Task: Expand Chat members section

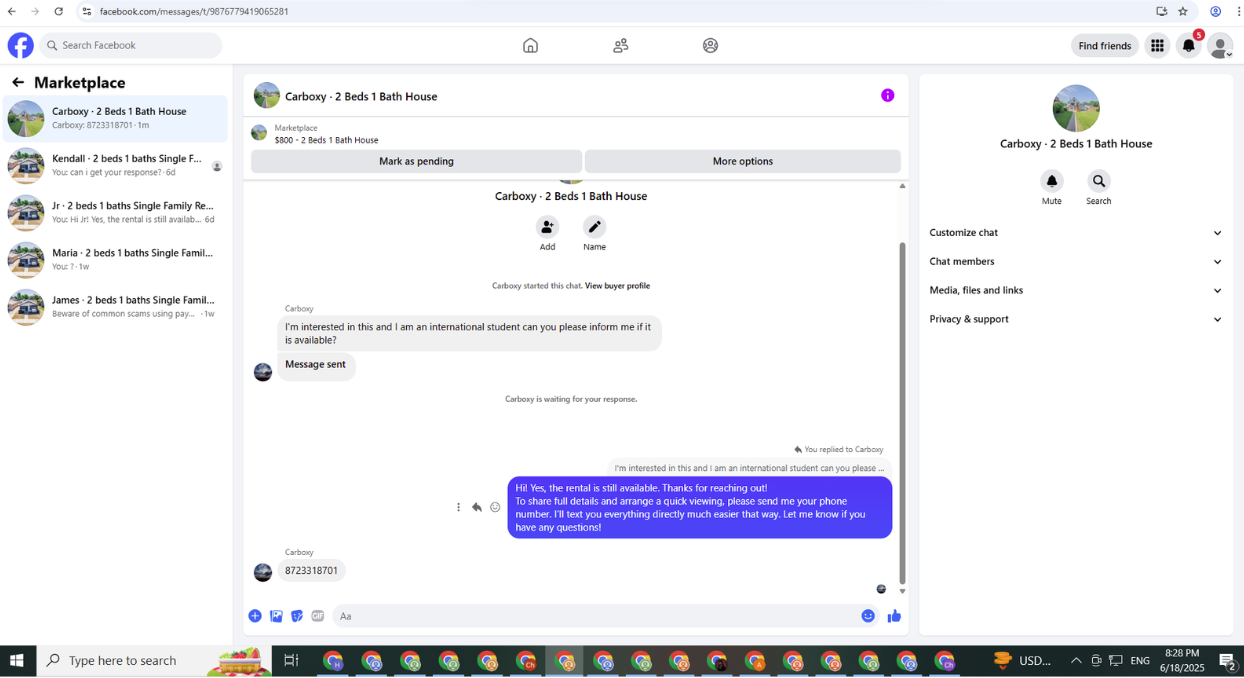Action: [1076, 262]
